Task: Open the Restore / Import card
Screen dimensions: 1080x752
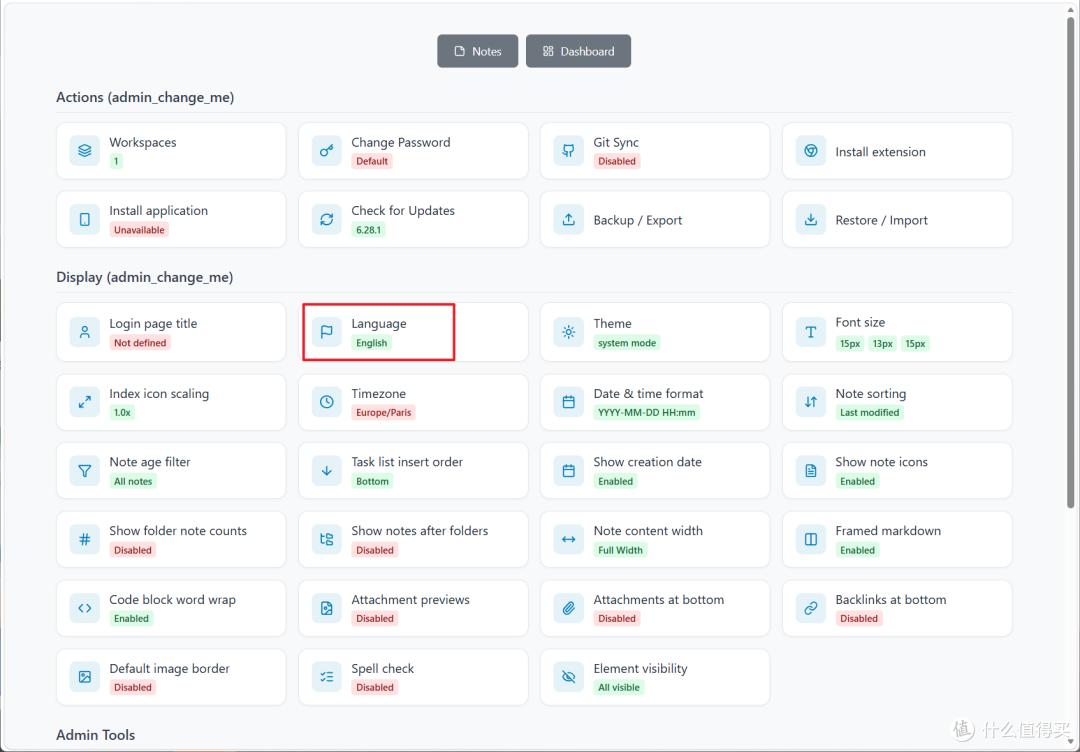Action: pos(897,220)
